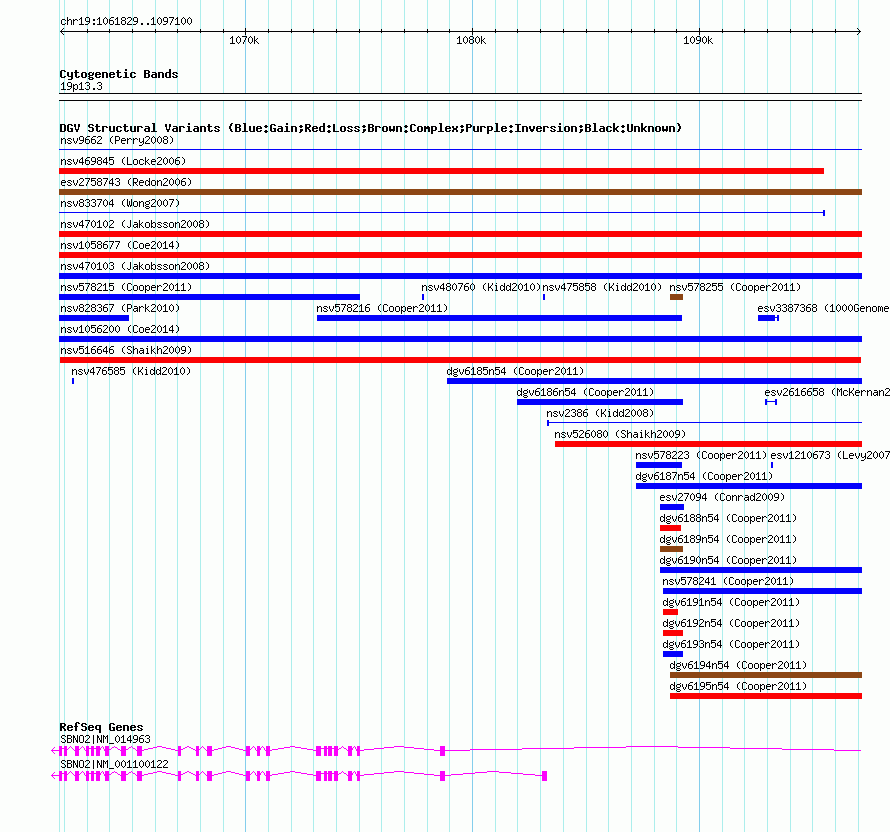The height and width of the screenshot is (832, 890).
Task: Click the dgv6192n54 (Cooper2011) label
Action: (731, 623)
